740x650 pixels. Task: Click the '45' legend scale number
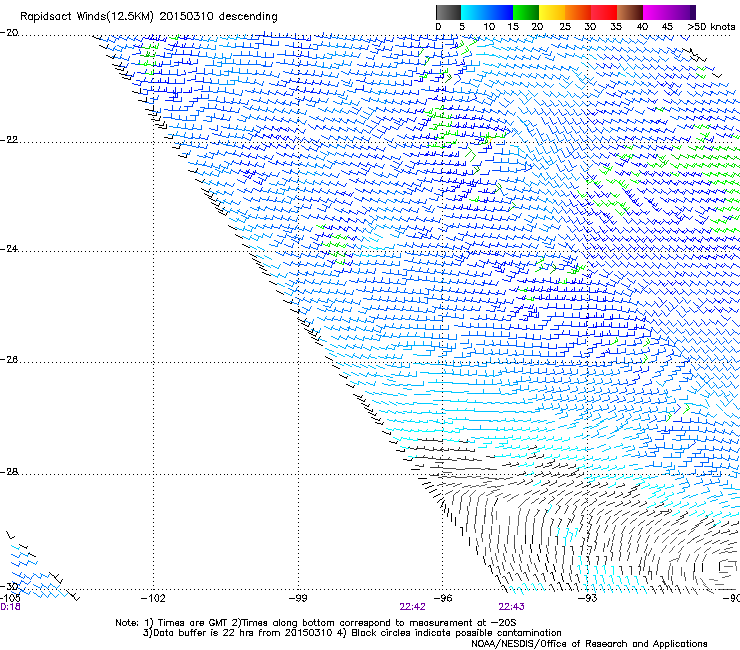point(667,27)
